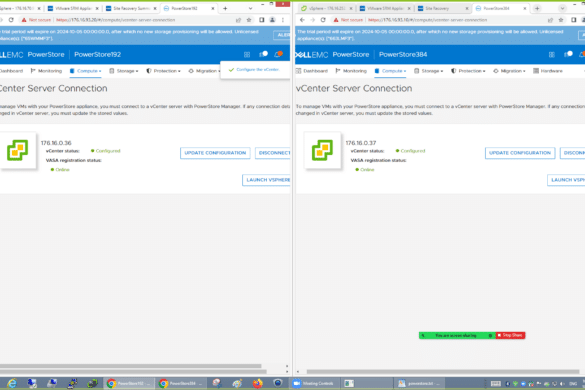Open Compute dropdown in PowerStore384 window
The image size is (585, 390).
[390, 71]
